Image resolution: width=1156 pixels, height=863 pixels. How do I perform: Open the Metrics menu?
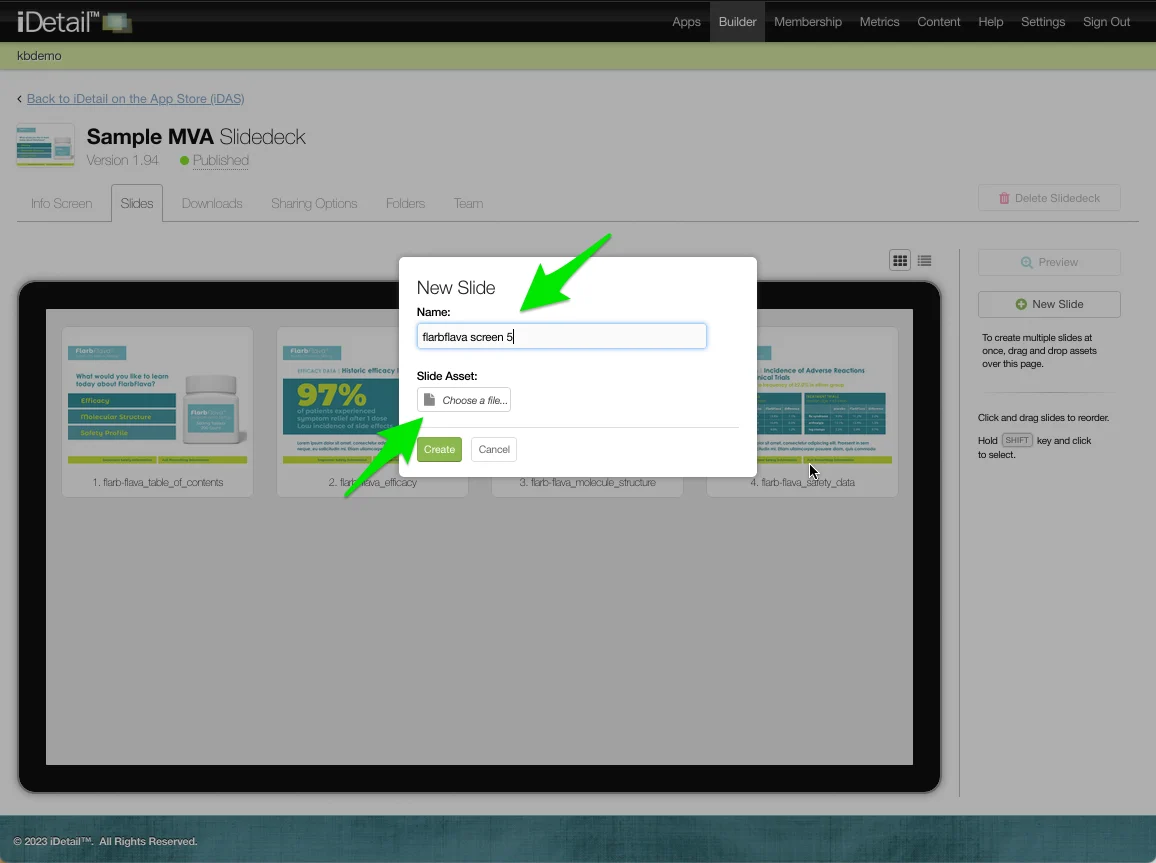[879, 21]
